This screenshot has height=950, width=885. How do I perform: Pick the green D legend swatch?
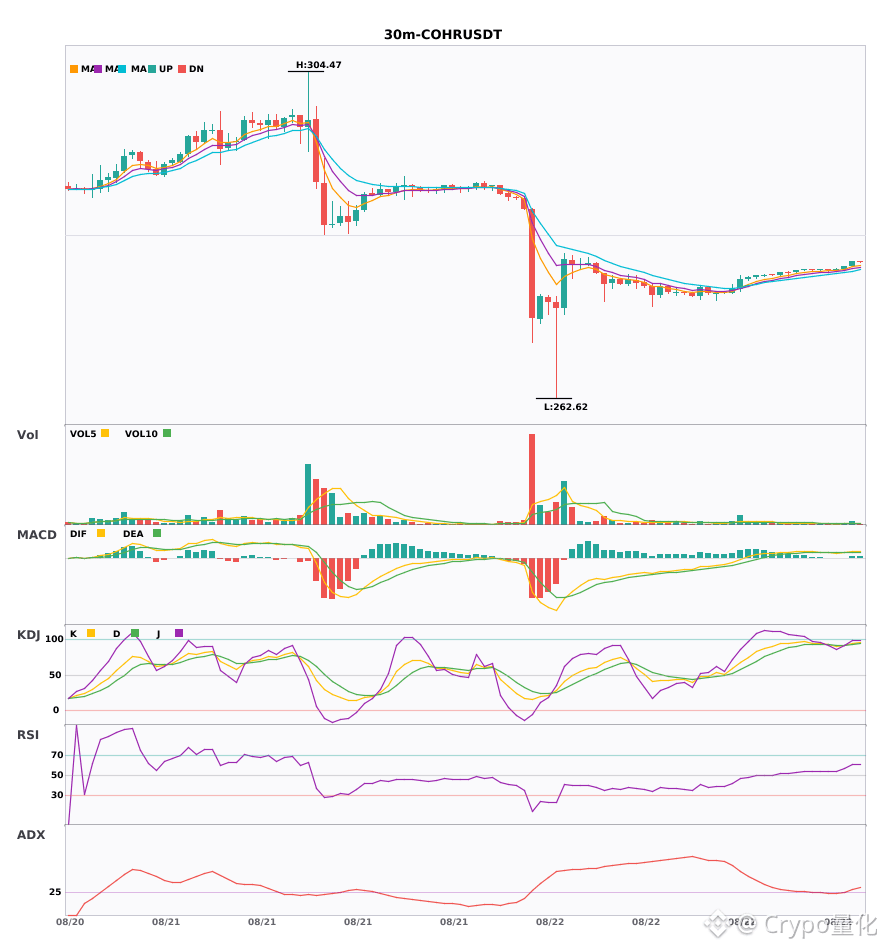click(135, 633)
